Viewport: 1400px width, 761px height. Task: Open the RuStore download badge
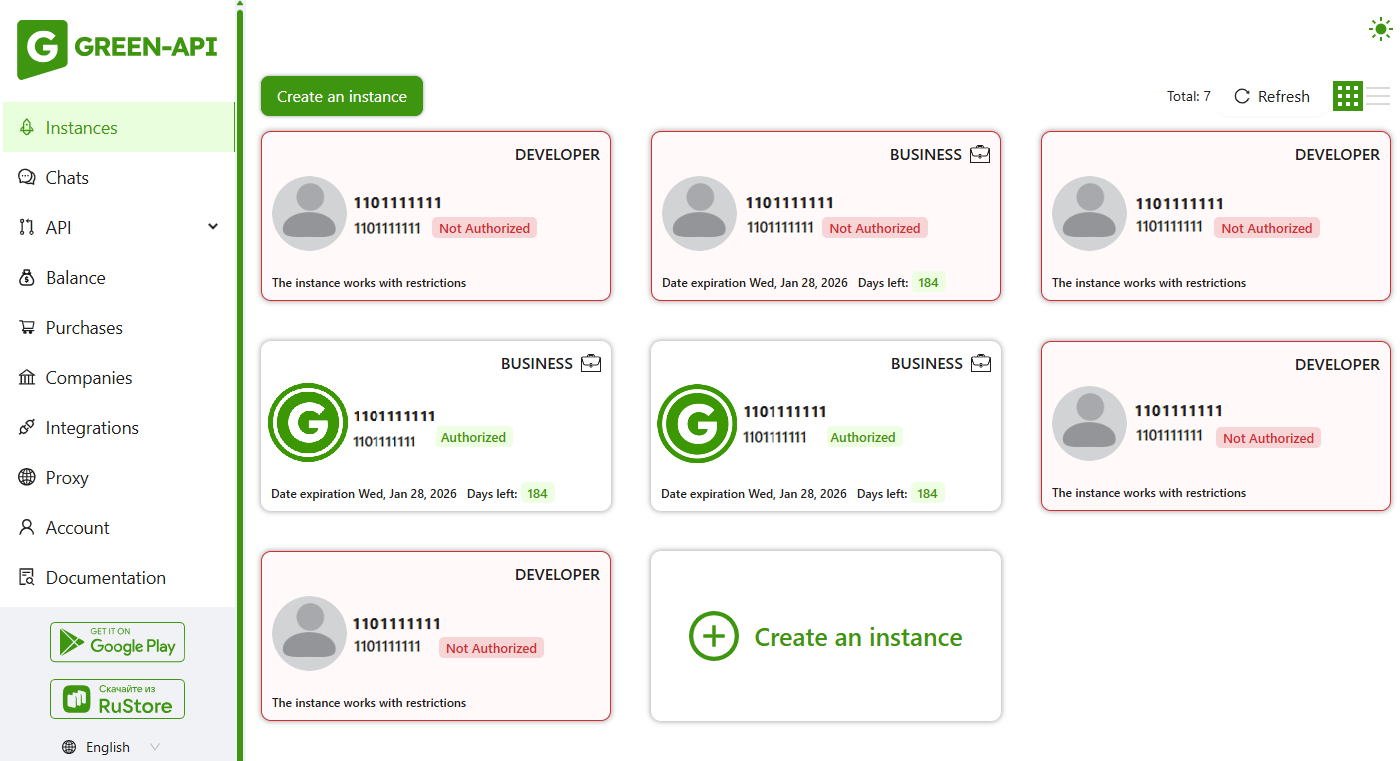[118, 699]
